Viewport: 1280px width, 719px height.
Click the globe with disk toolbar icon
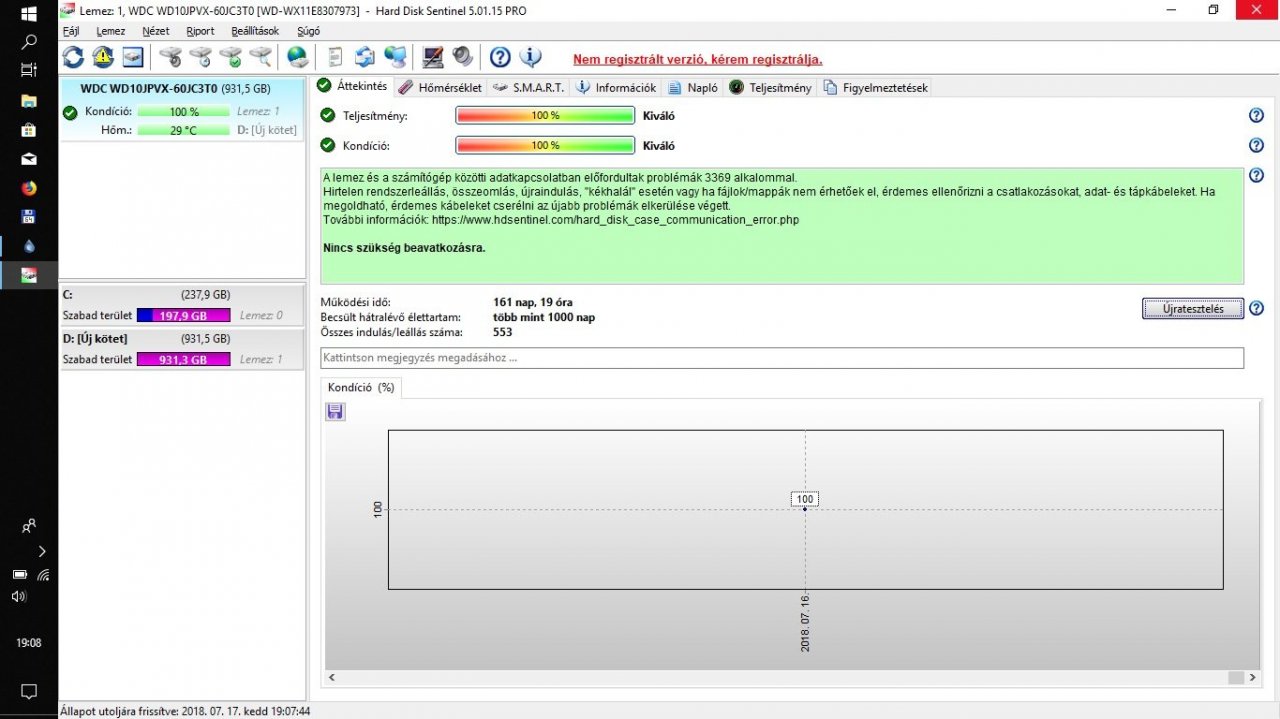pyautogui.click(x=297, y=57)
